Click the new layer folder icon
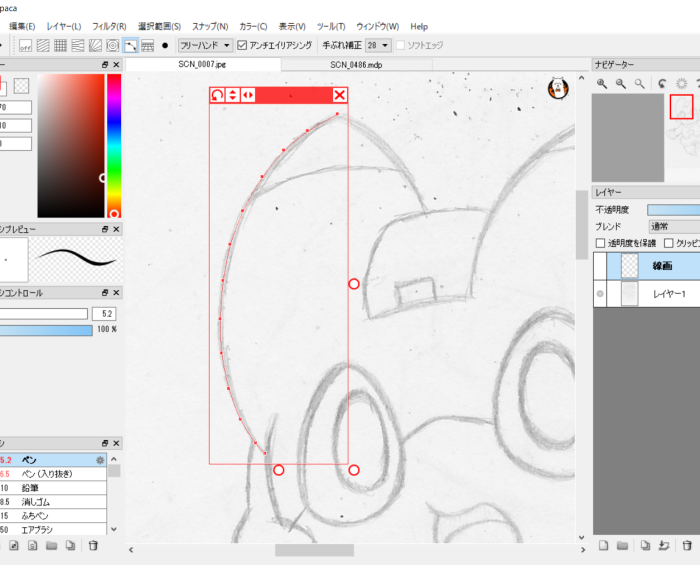Screen dimensions: 700x565 tap(622, 545)
